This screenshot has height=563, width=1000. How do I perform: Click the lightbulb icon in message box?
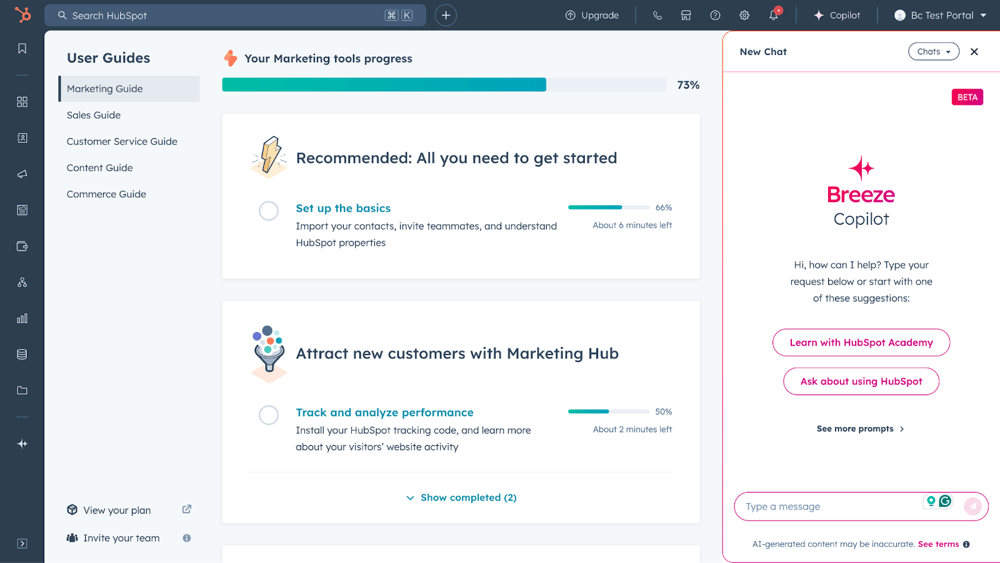click(x=931, y=501)
